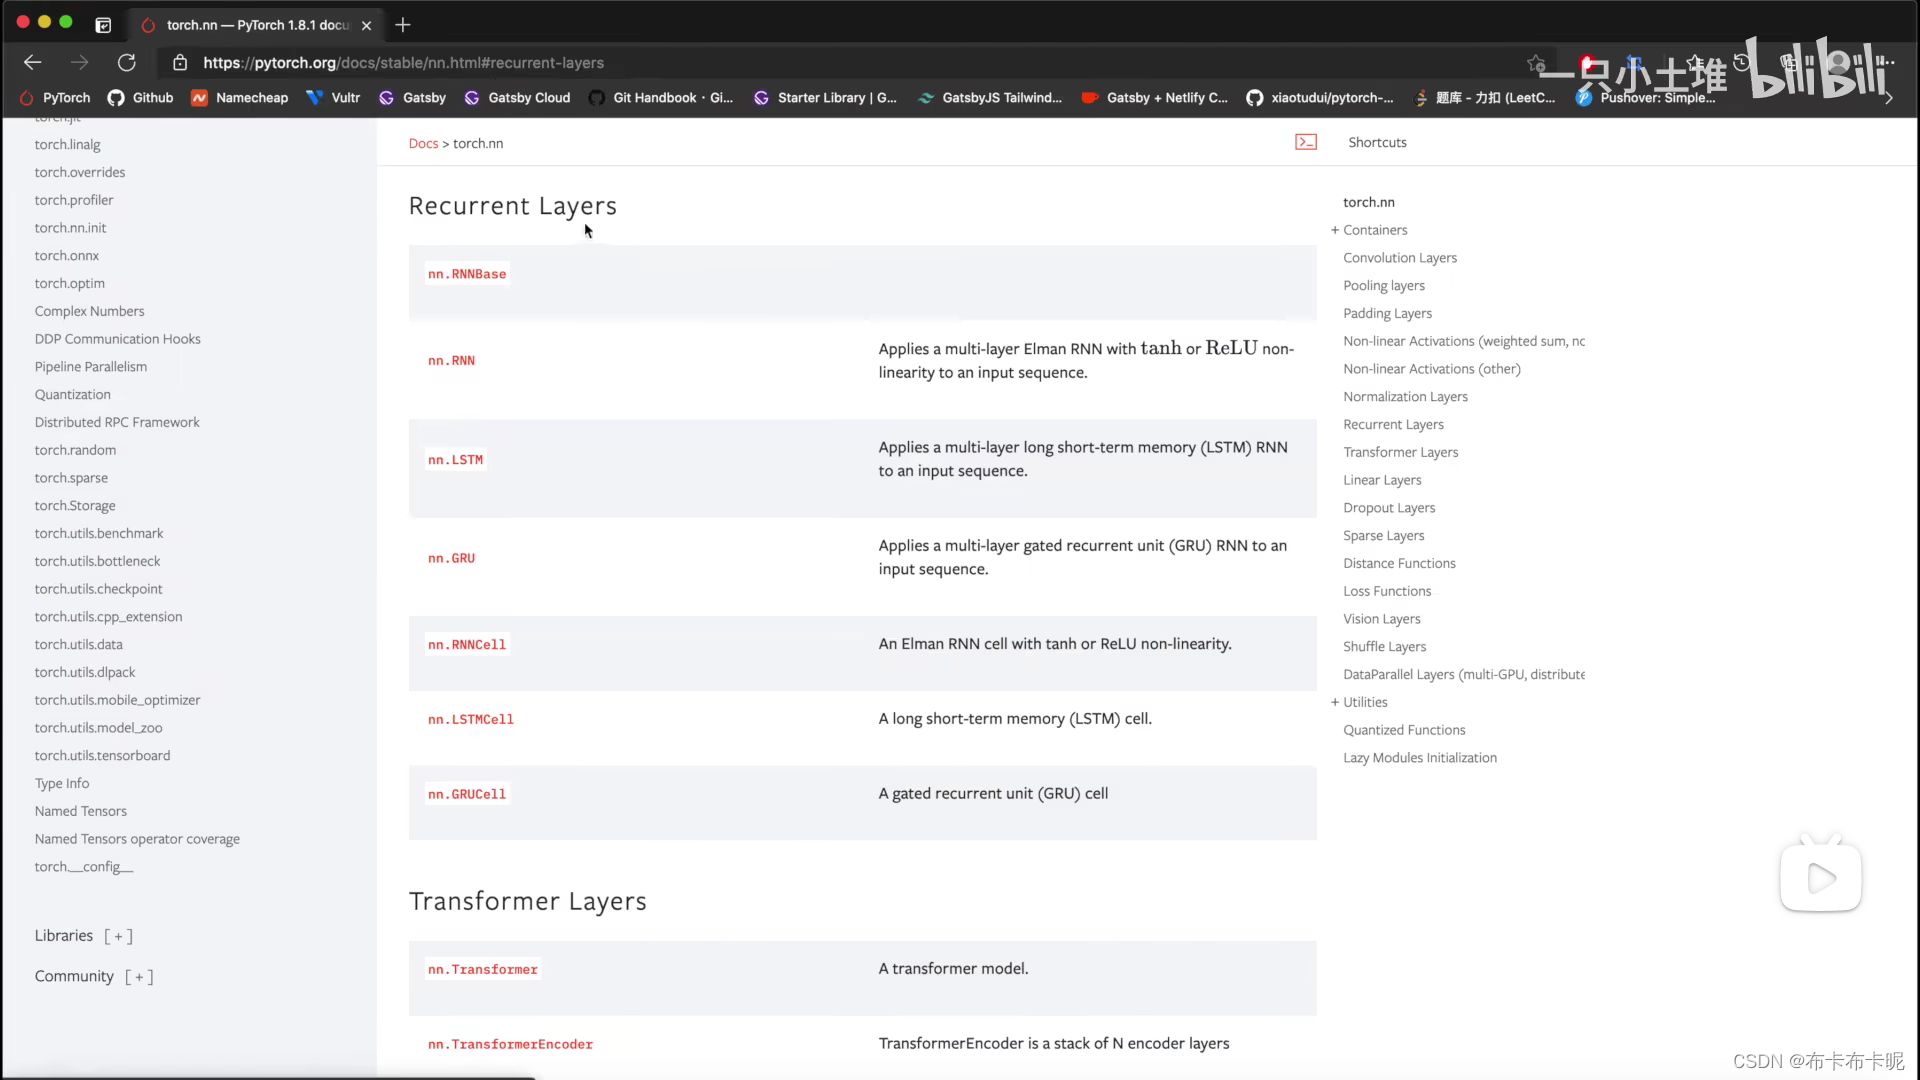Viewport: 1920px width, 1080px height.
Task: Click the terminal icon beside Shortcuts
Action: tap(1306, 142)
